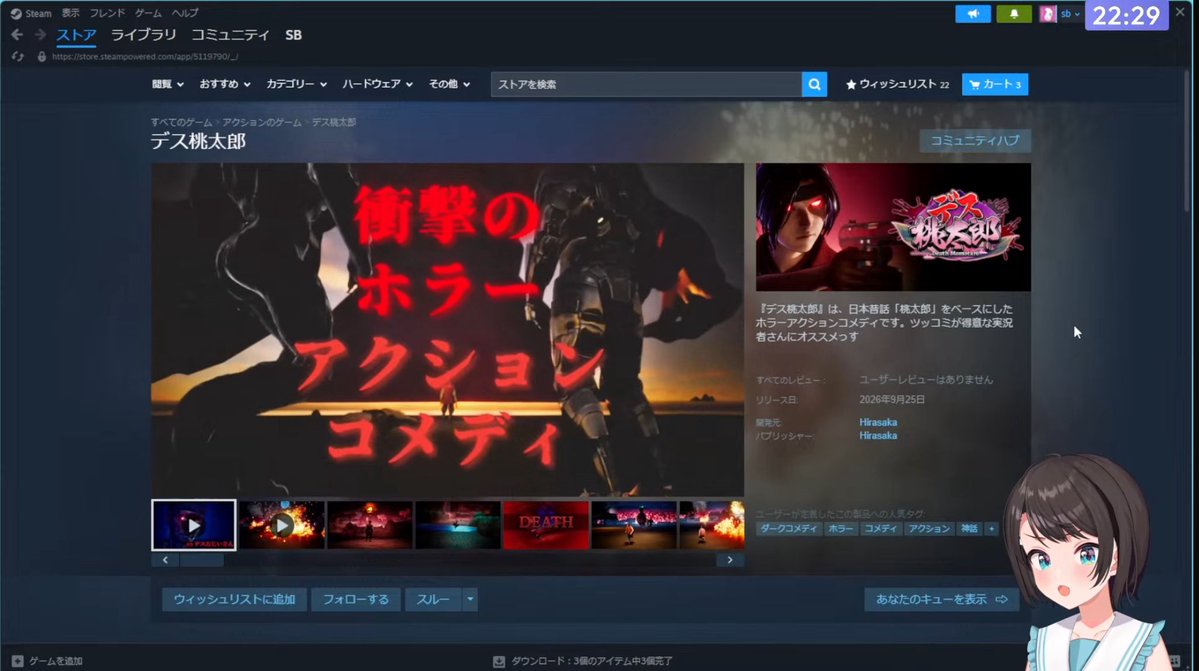Click the ダウンロード status text

click(x=592, y=661)
